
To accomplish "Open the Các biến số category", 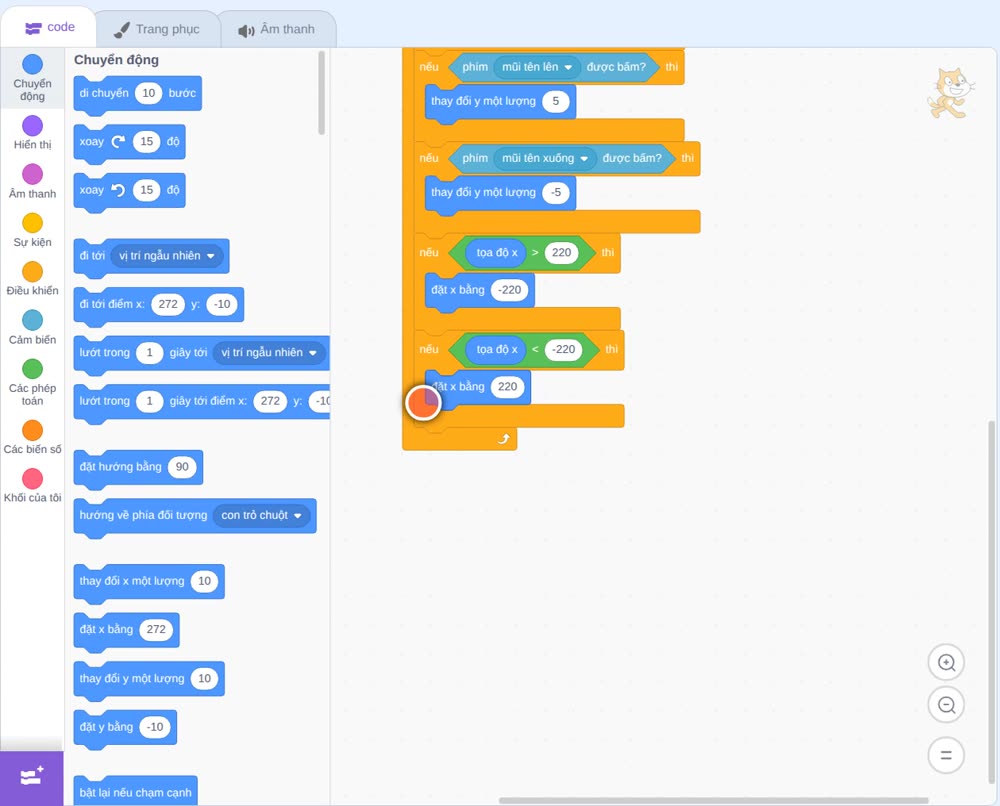I will [33, 437].
